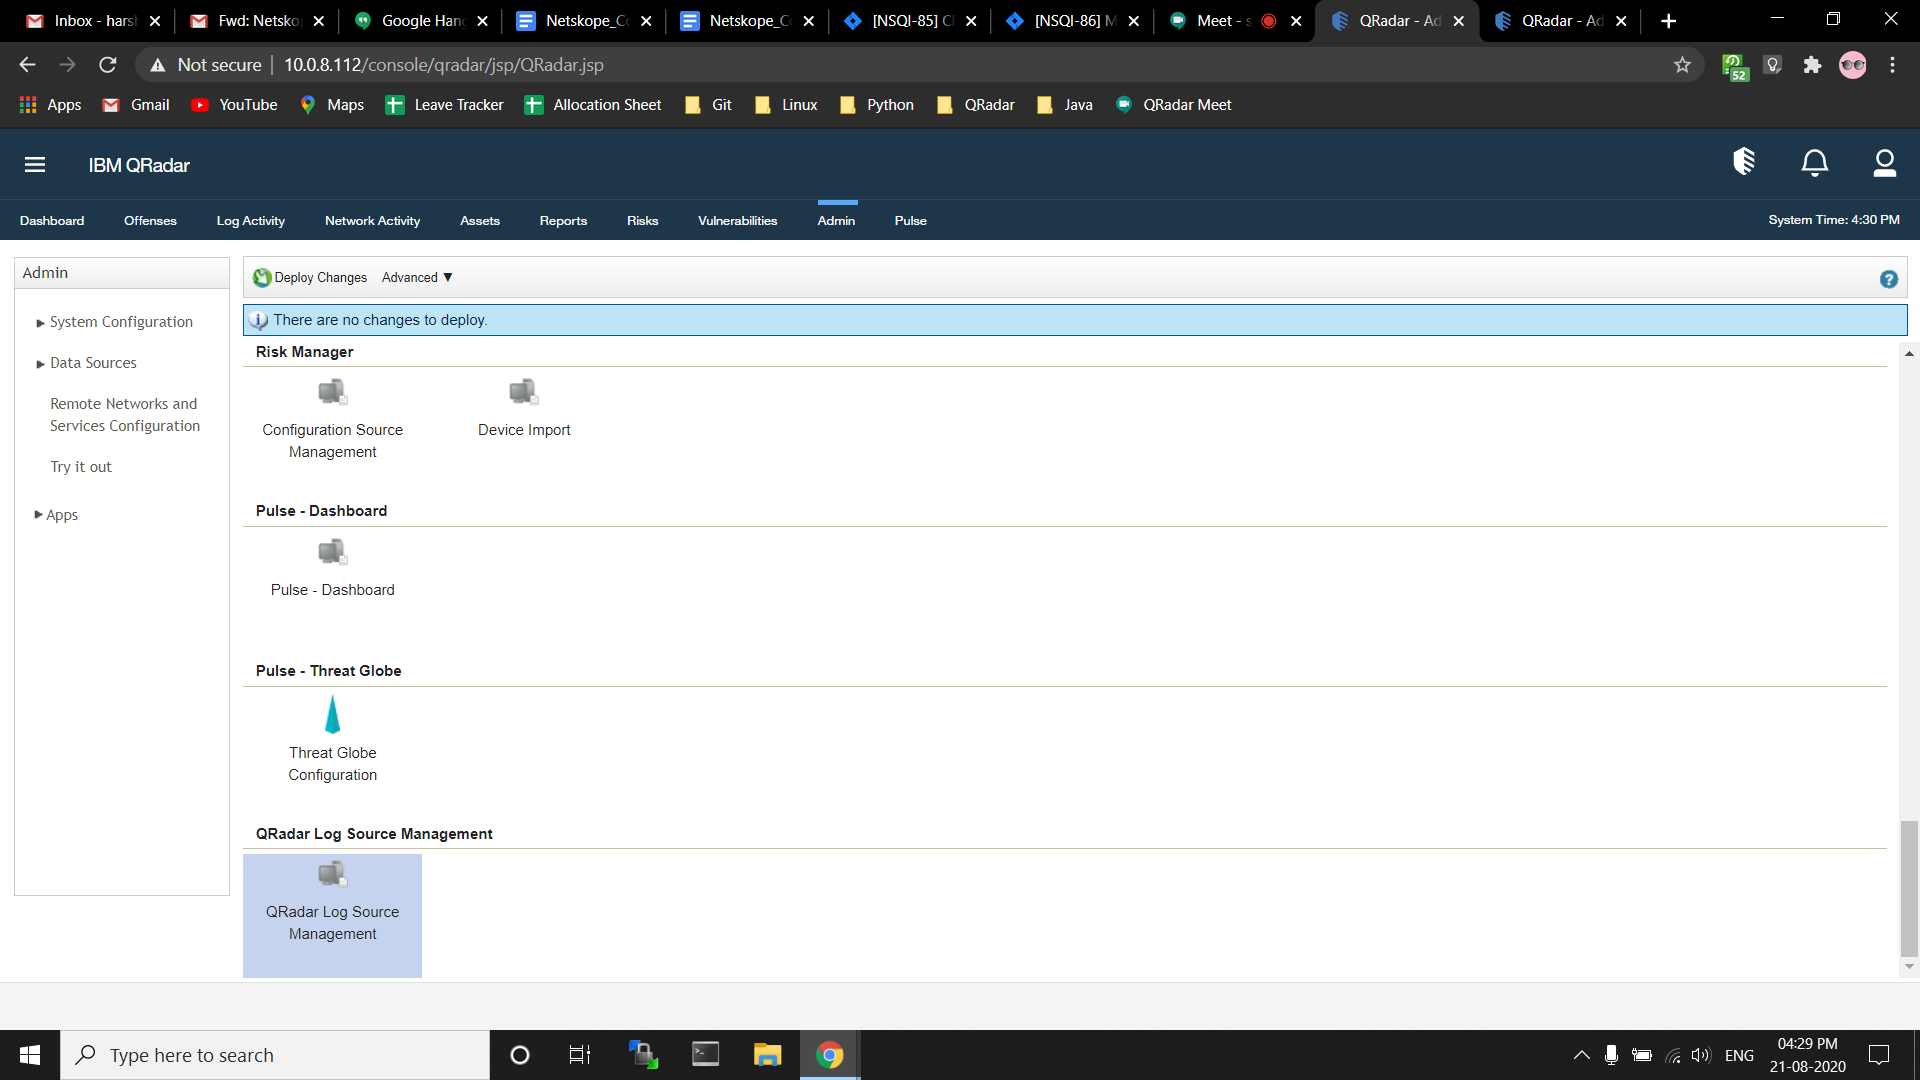The width and height of the screenshot is (1920, 1080).
Task: Open QRadar notifications bell
Action: click(1814, 163)
